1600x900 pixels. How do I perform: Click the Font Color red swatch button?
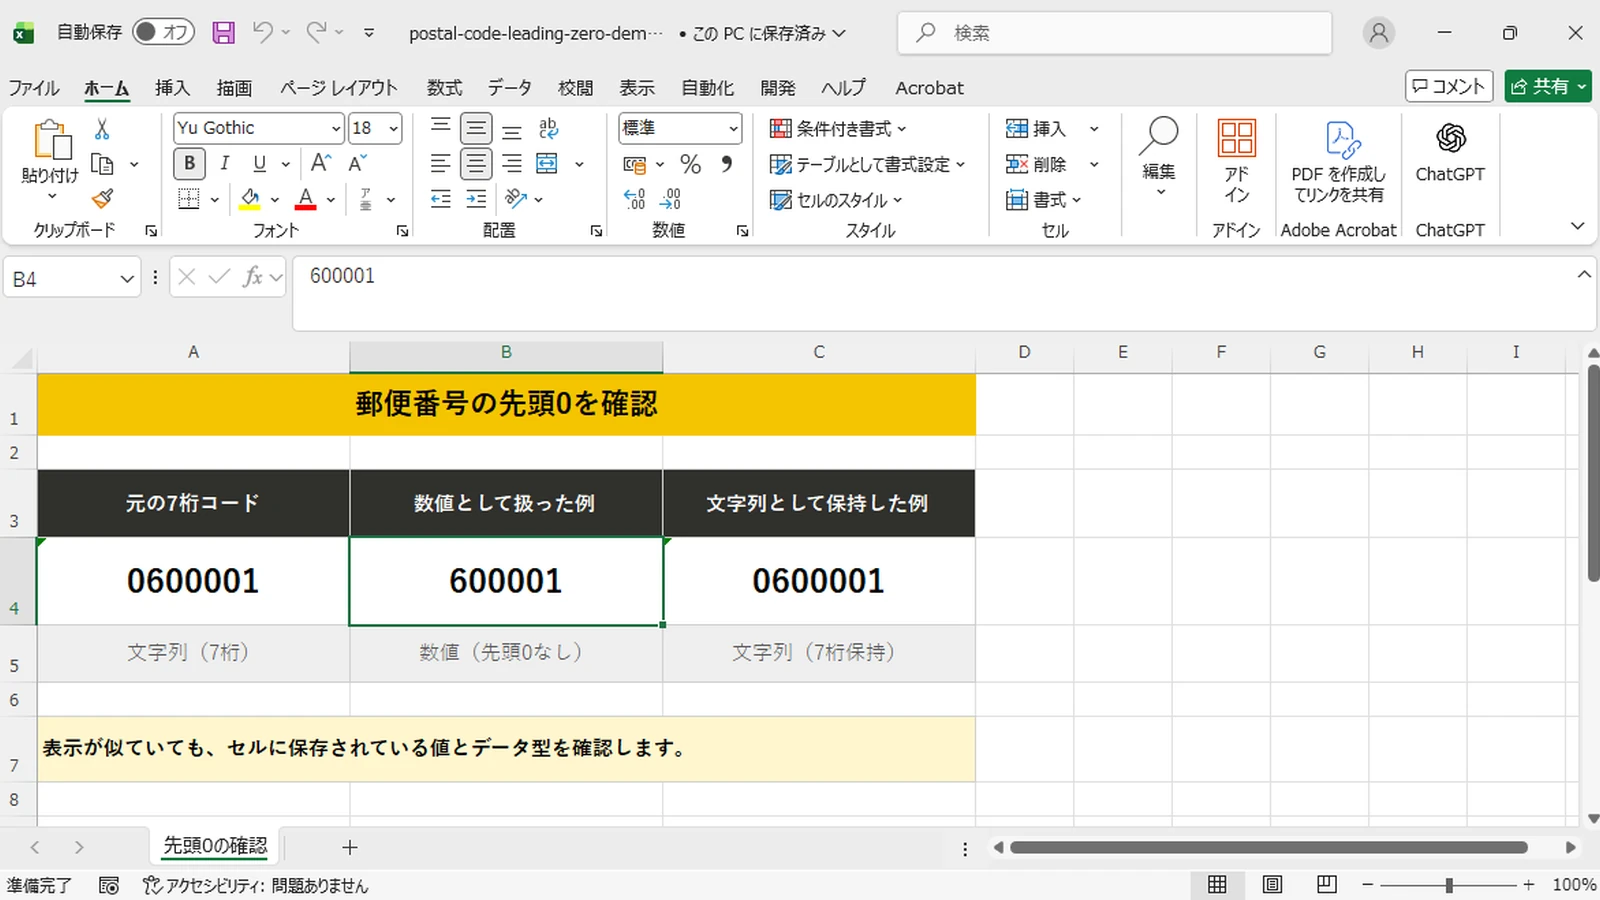[x=306, y=199]
